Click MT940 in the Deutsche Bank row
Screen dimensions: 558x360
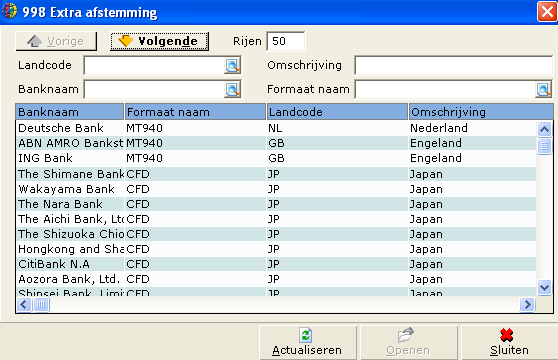coord(144,128)
